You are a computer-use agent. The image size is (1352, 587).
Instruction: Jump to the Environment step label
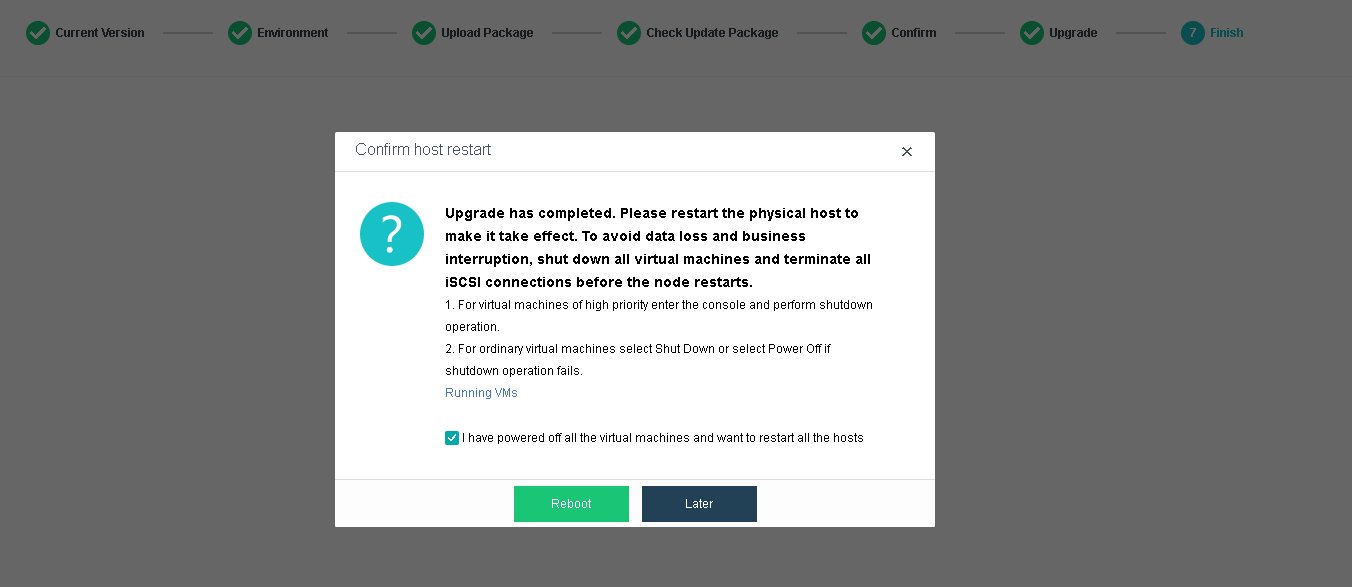[x=293, y=33]
